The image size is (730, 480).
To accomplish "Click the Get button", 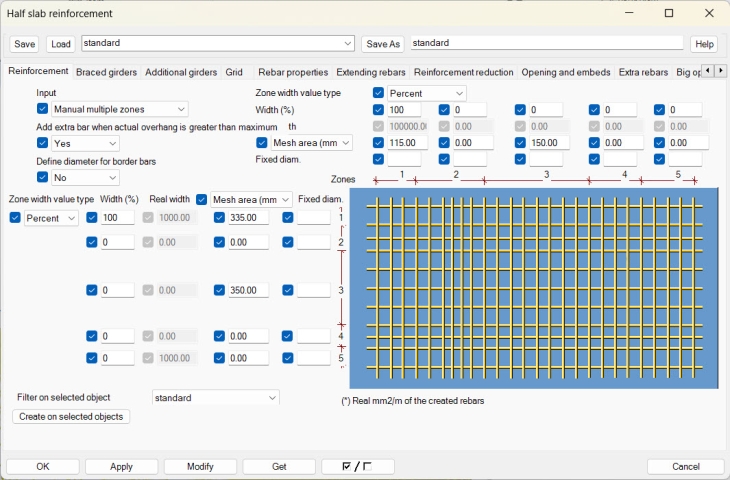I will point(279,467).
